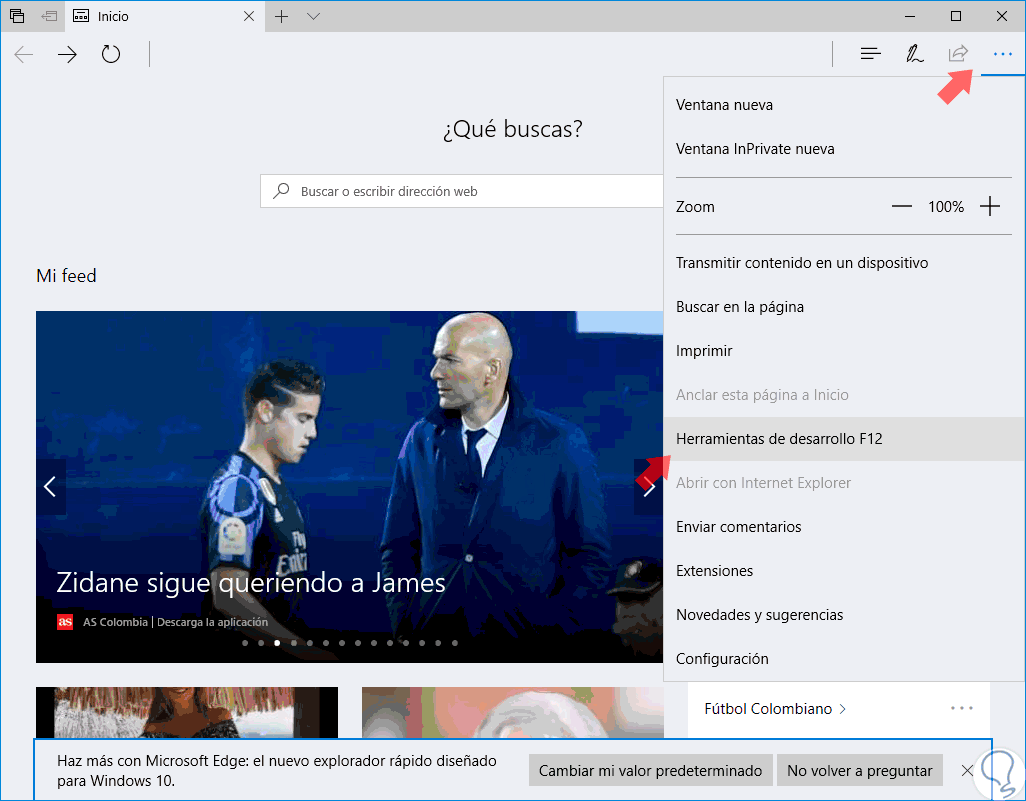
Task: Show next feed slide arrow
Action: [x=648, y=486]
